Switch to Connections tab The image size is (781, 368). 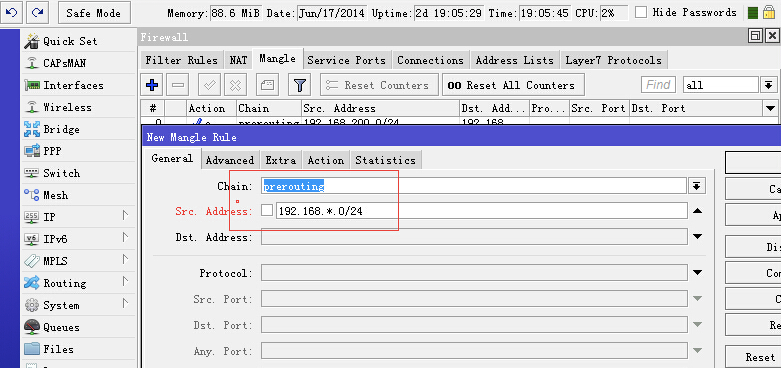tap(430, 60)
